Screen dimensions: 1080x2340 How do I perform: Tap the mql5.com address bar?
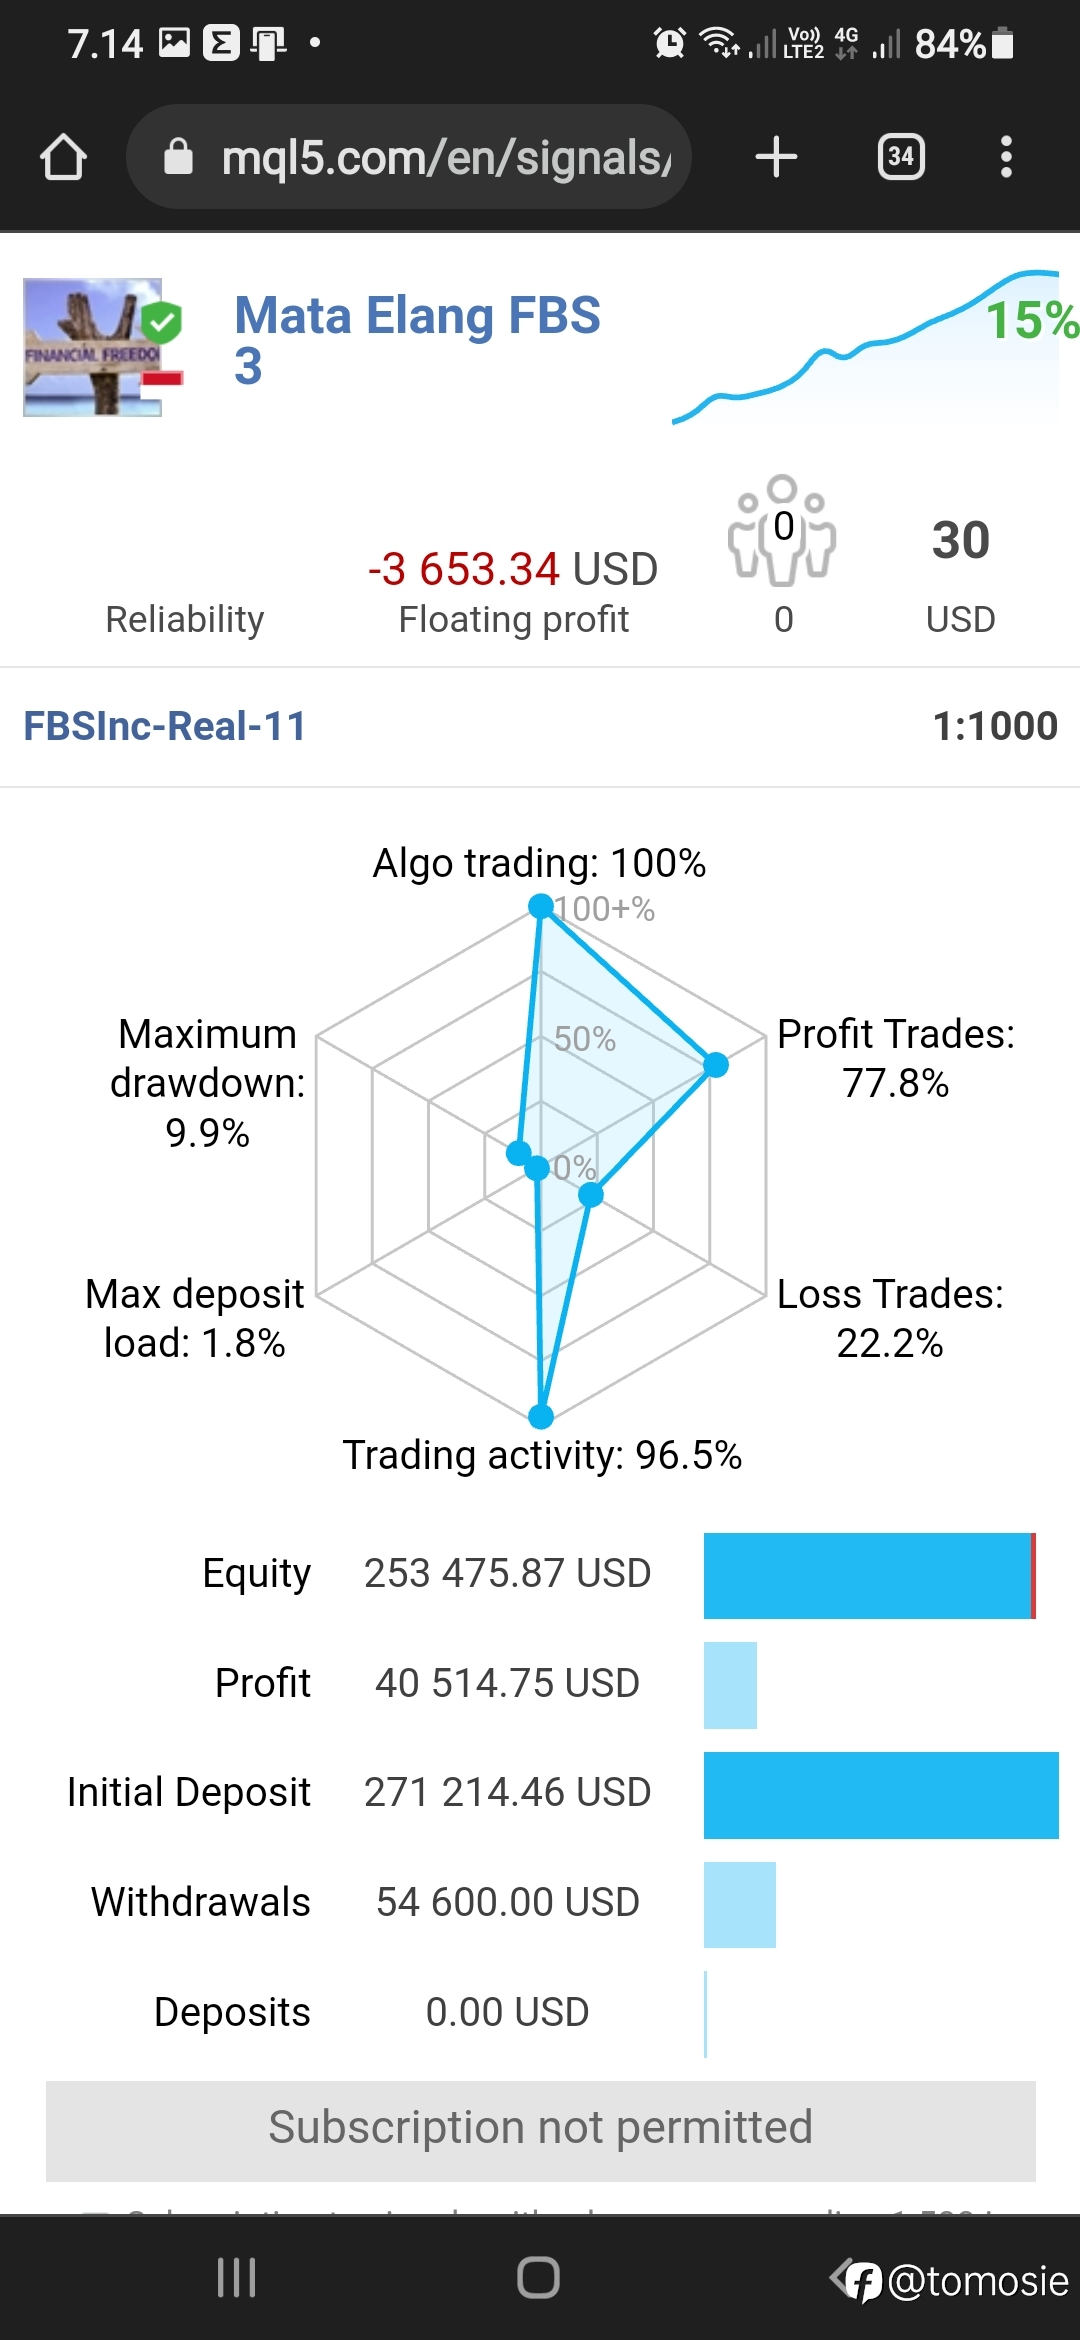[x=409, y=157]
